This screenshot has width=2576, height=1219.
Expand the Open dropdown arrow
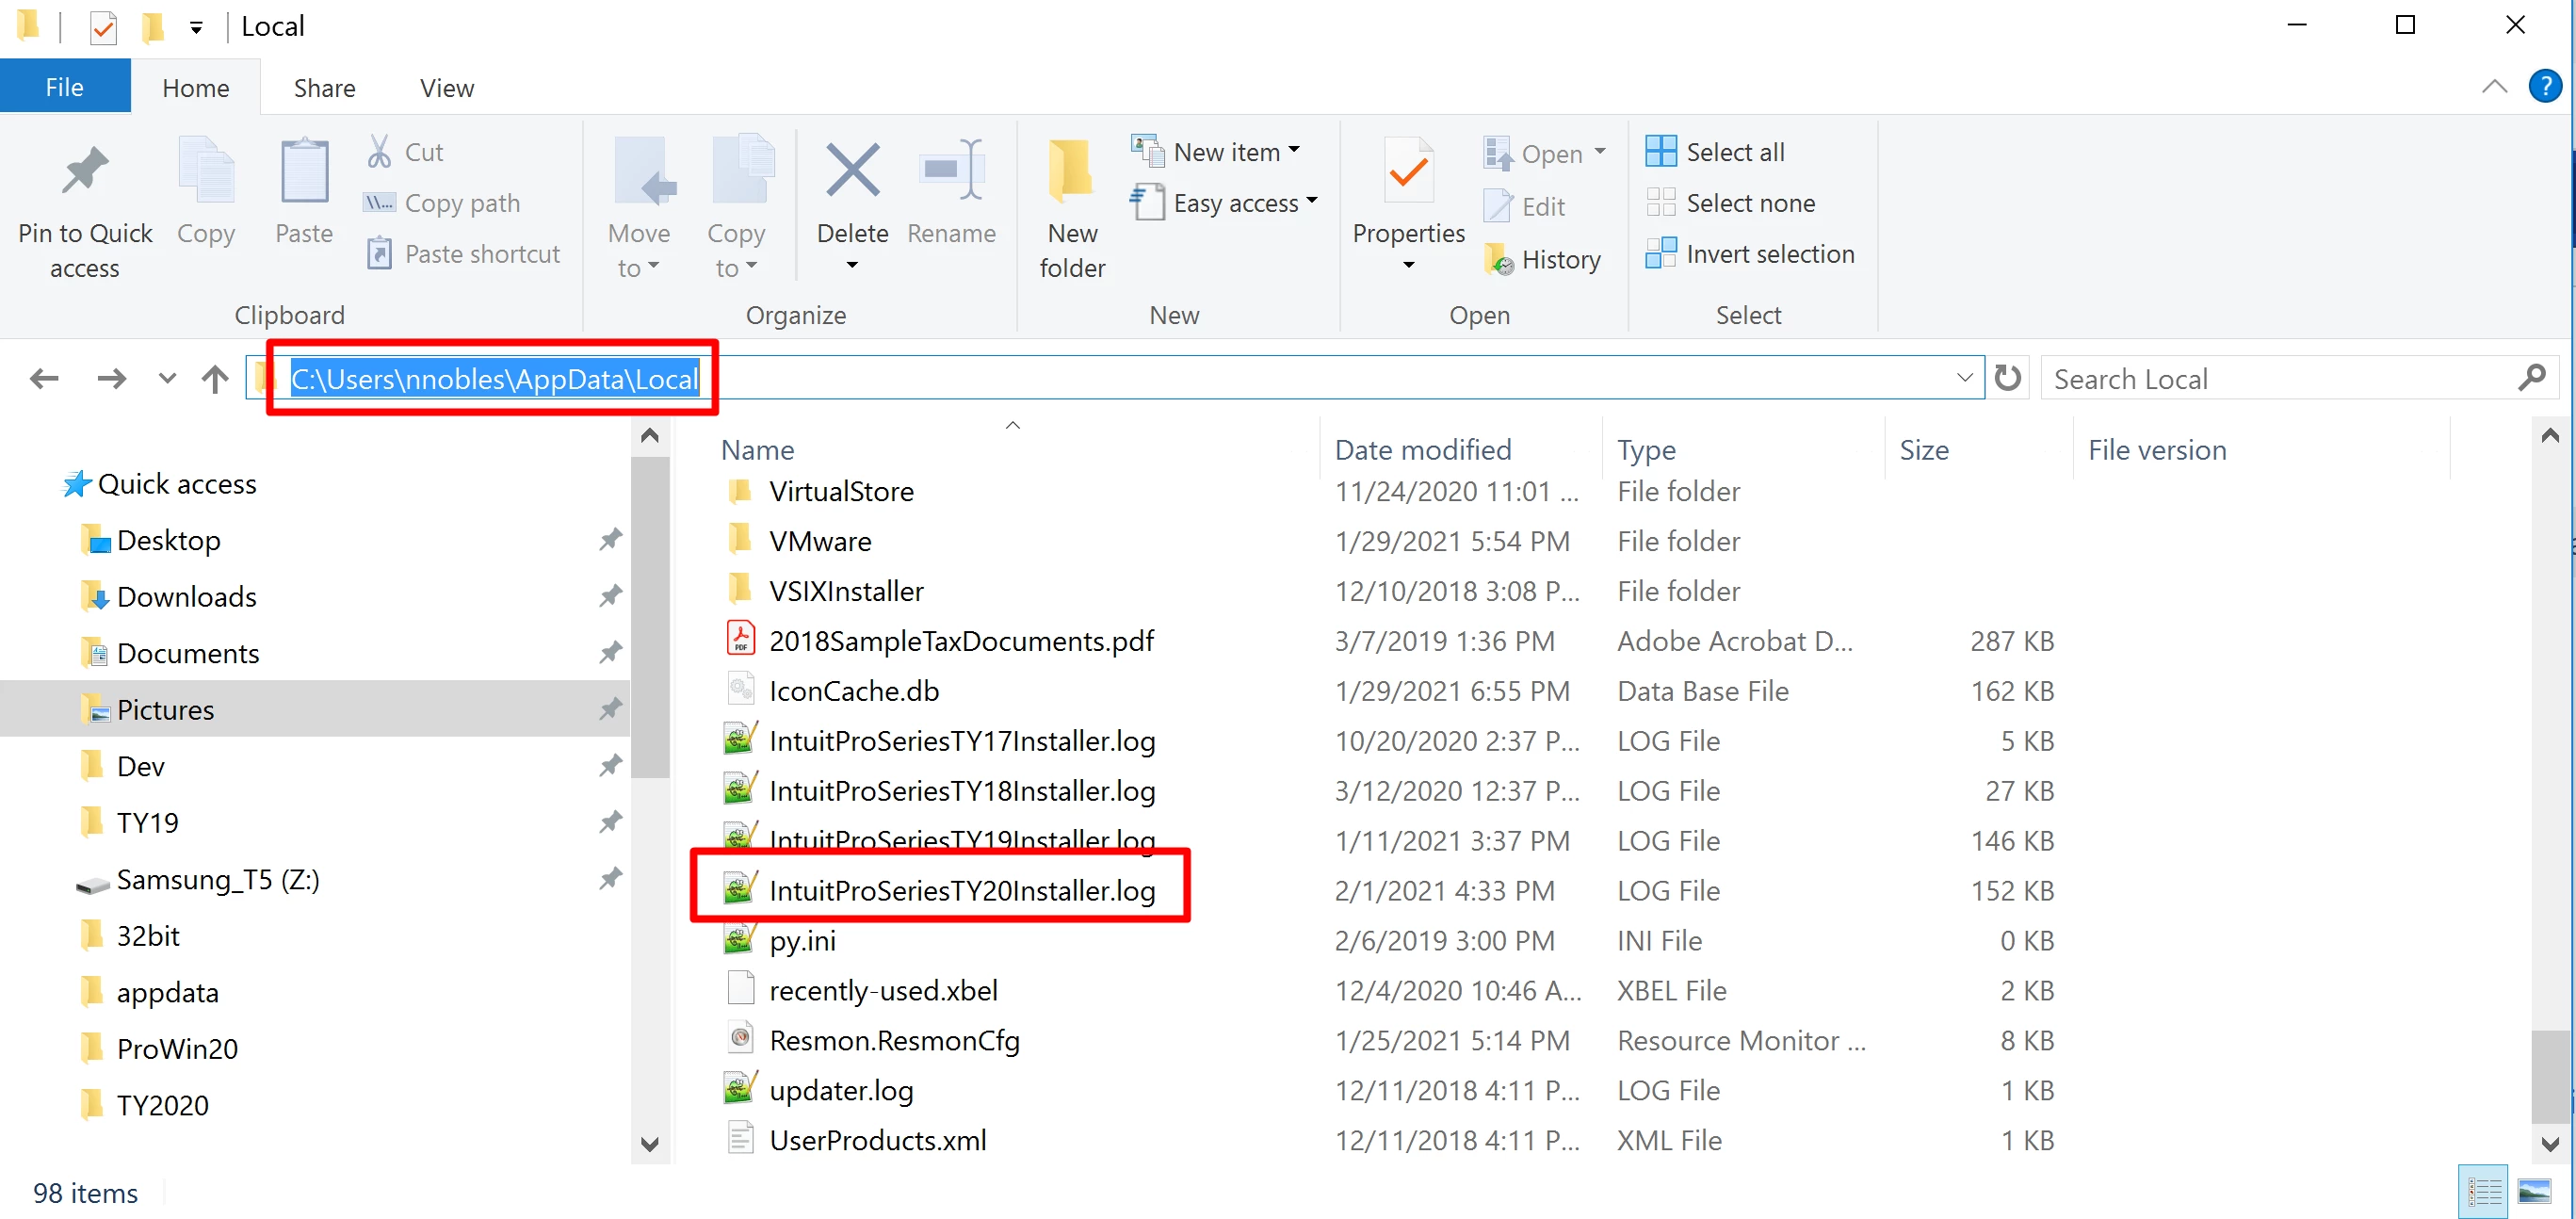pos(1600,152)
